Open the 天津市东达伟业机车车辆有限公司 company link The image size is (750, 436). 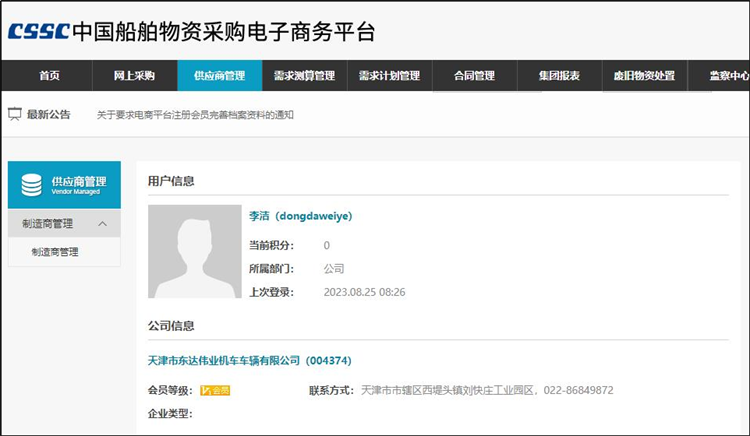pyautogui.click(x=249, y=360)
